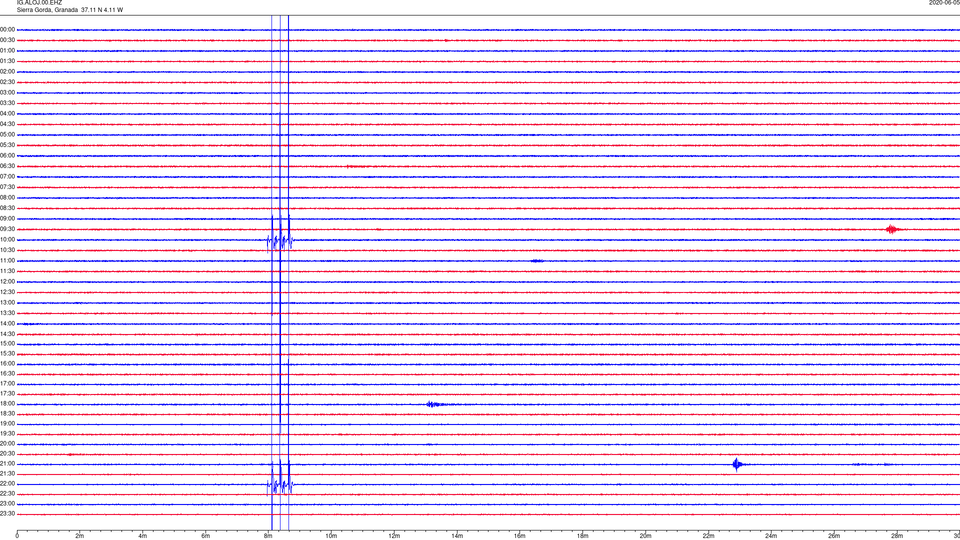Image resolution: width=960 pixels, height=540 pixels.
Task: Click the 16m tick label on the time axis
Action: [520, 536]
